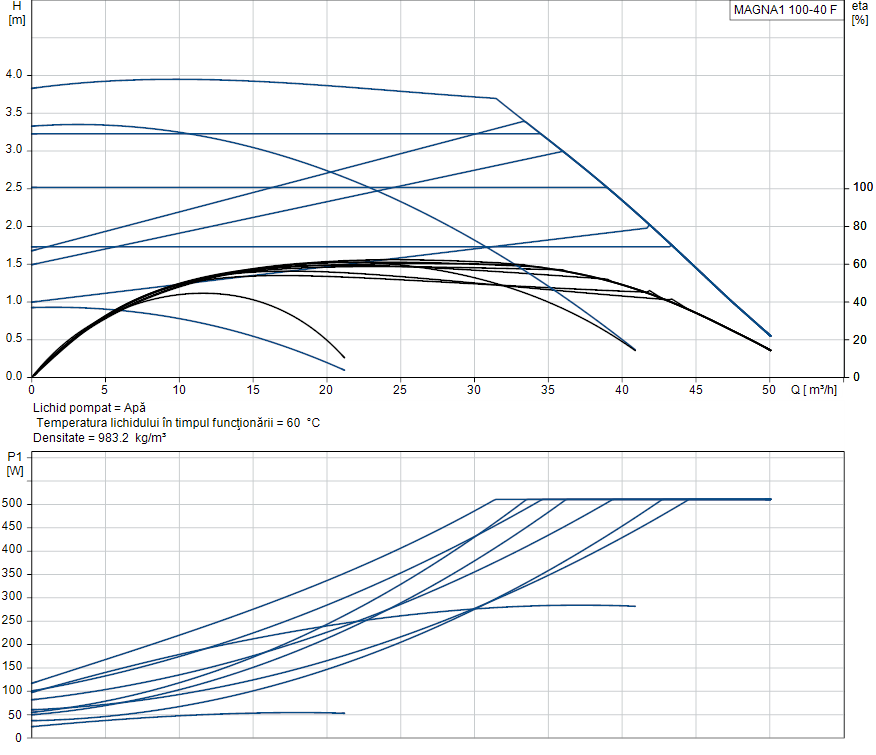Click the P1 [W] axis title
This screenshot has width=876, height=755.
click(x=14, y=461)
